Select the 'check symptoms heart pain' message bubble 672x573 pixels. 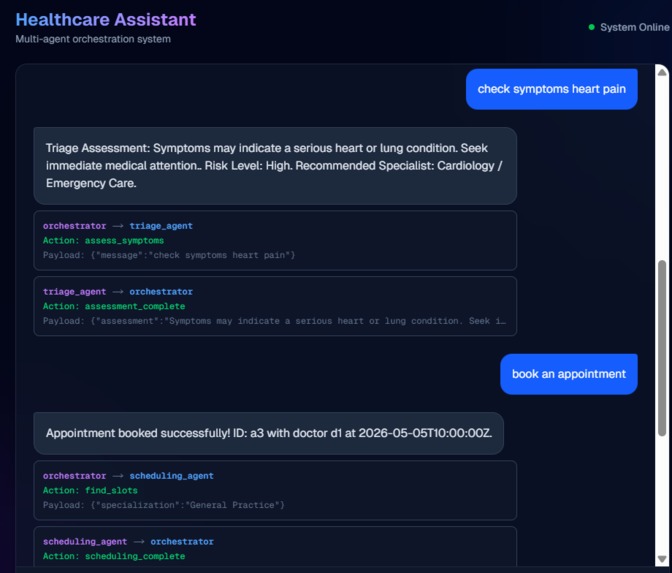tap(552, 89)
